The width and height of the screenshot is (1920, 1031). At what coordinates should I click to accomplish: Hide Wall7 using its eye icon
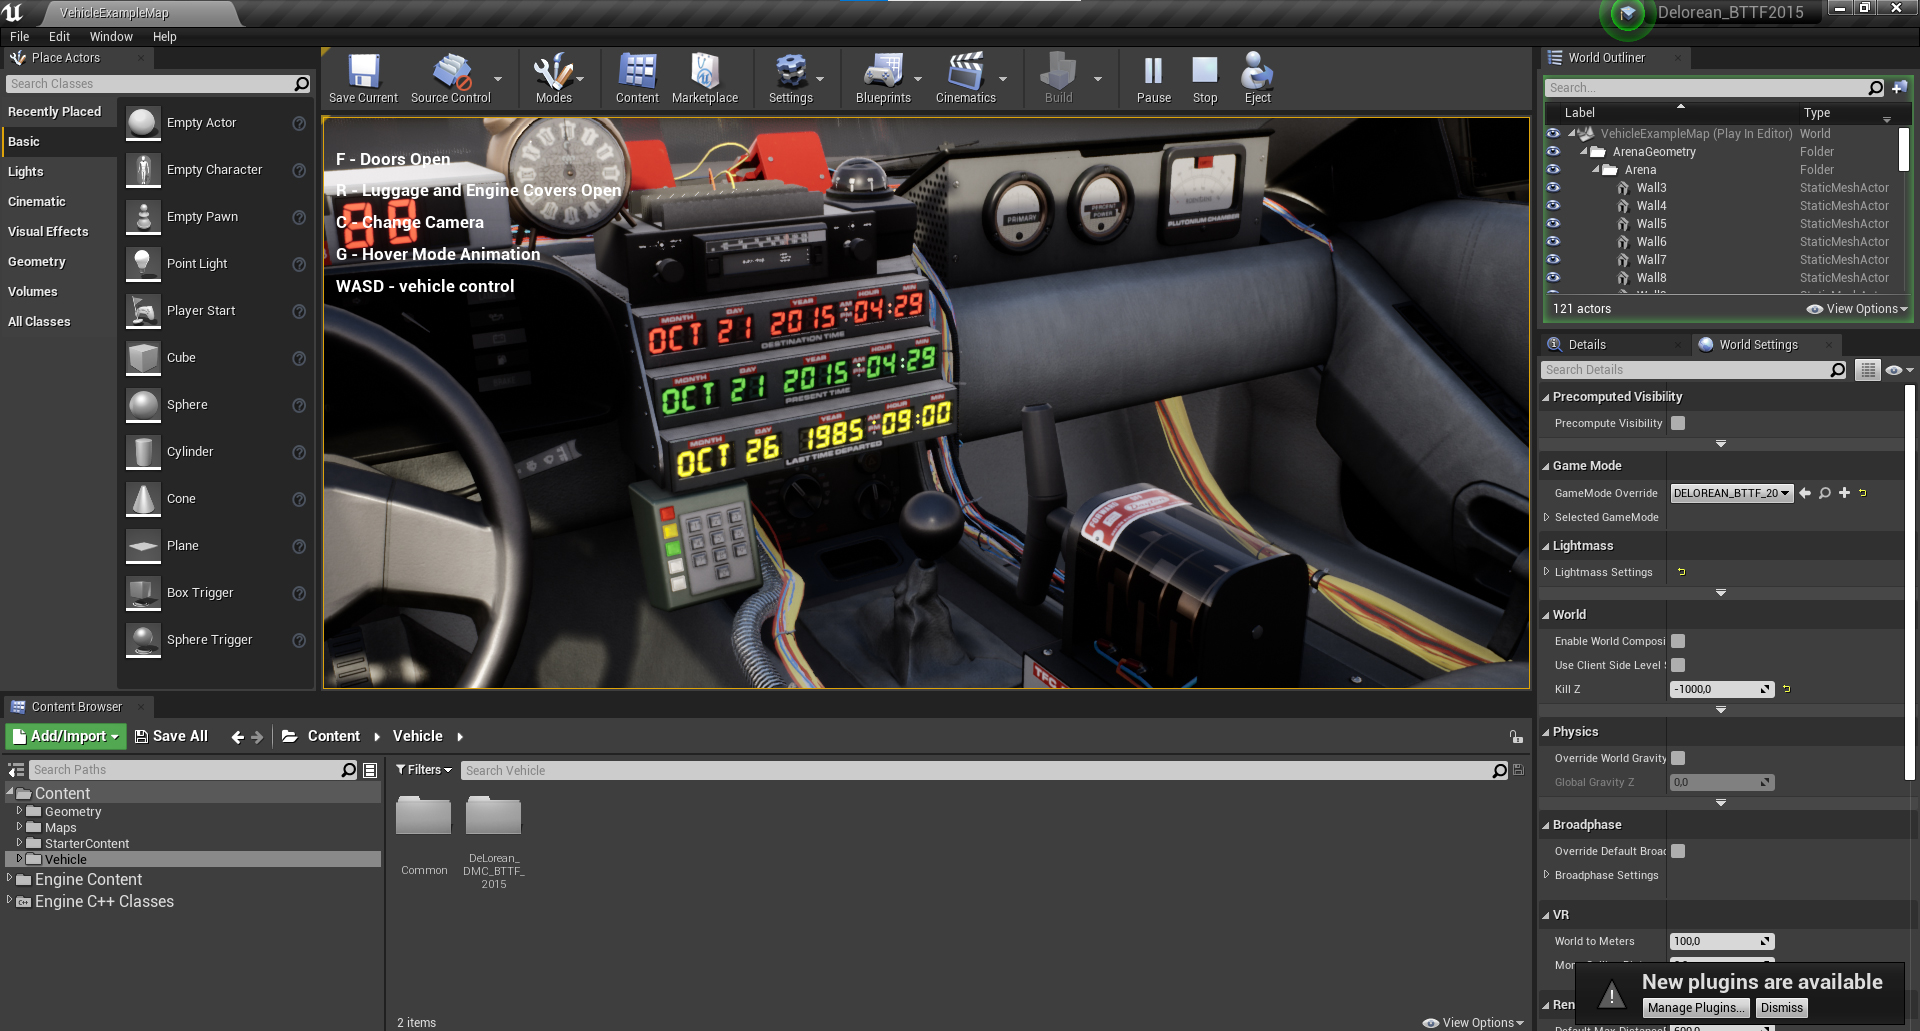[x=1553, y=259]
